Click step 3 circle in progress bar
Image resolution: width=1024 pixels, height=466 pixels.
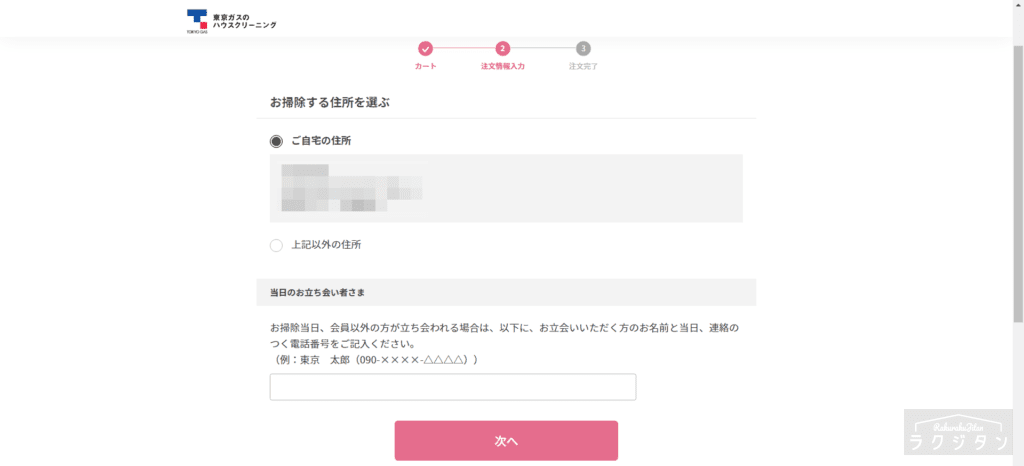click(x=583, y=49)
